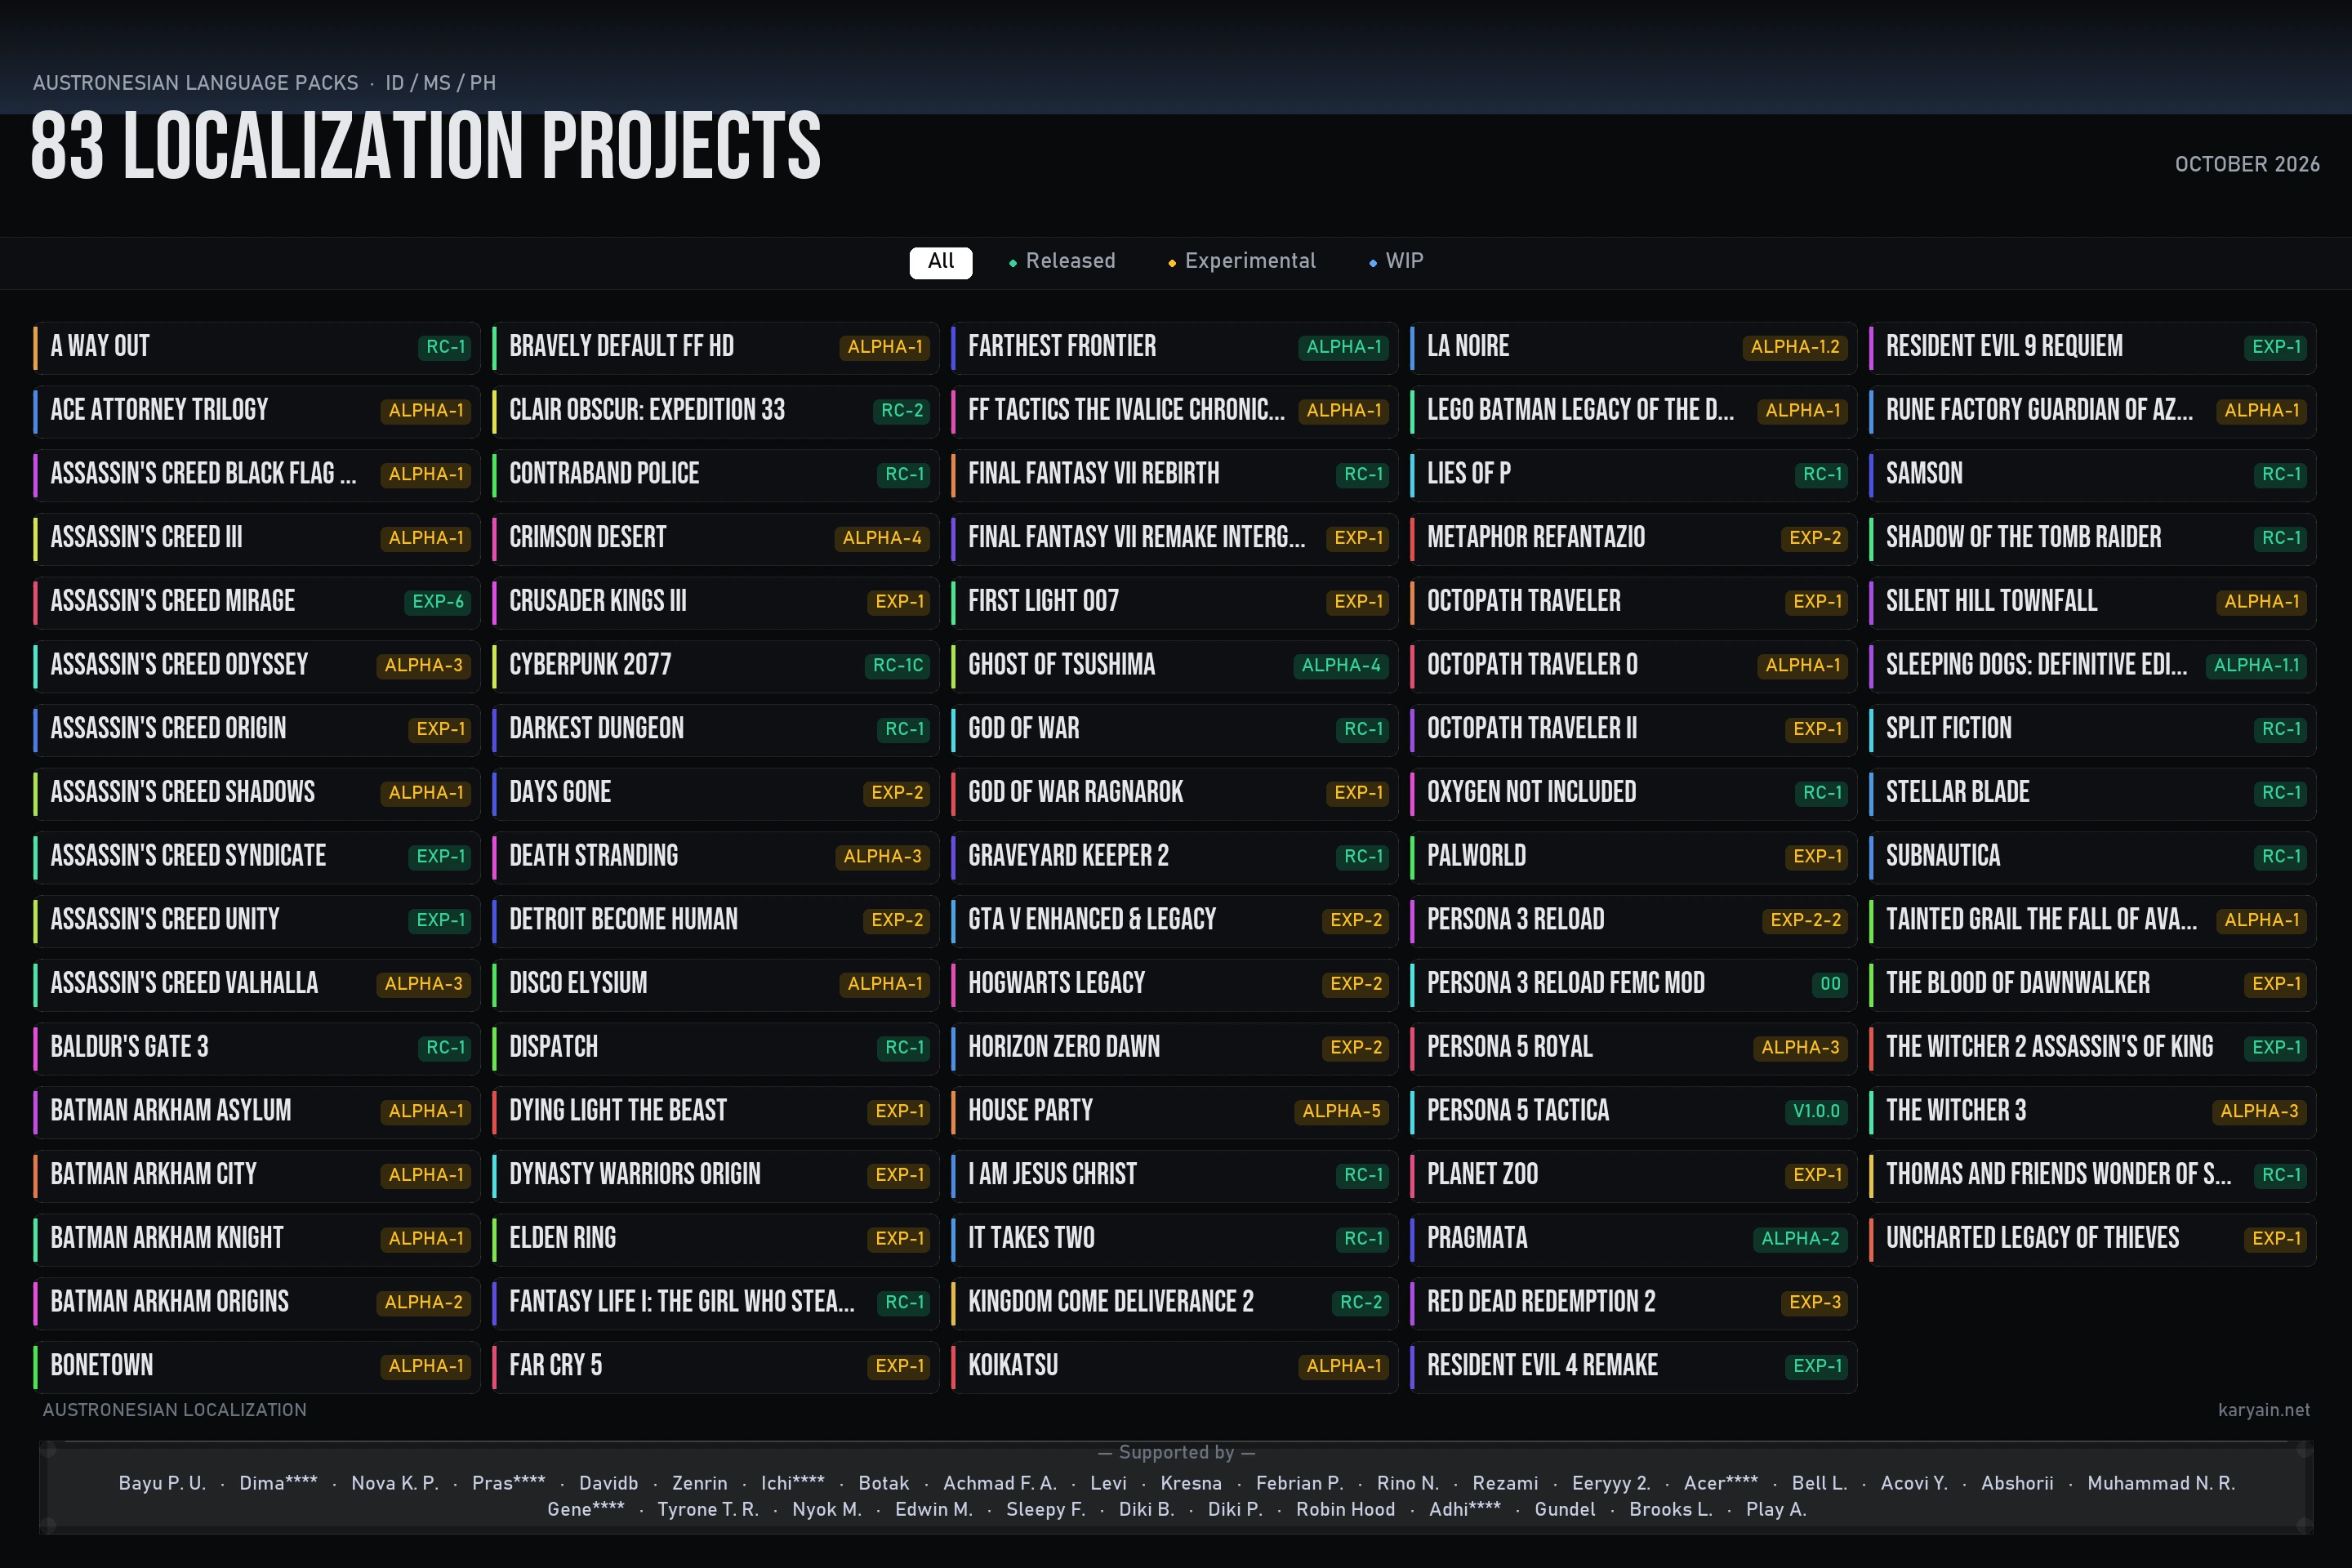Switch to the WIP filter
The height and width of the screenshot is (1568, 2352).
click(1396, 262)
